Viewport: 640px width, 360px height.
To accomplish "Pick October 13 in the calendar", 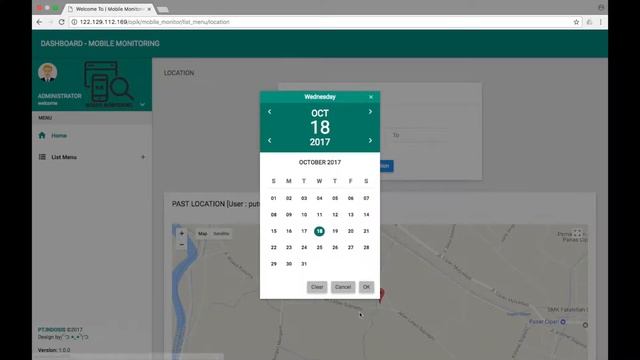I will tap(351, 215).
